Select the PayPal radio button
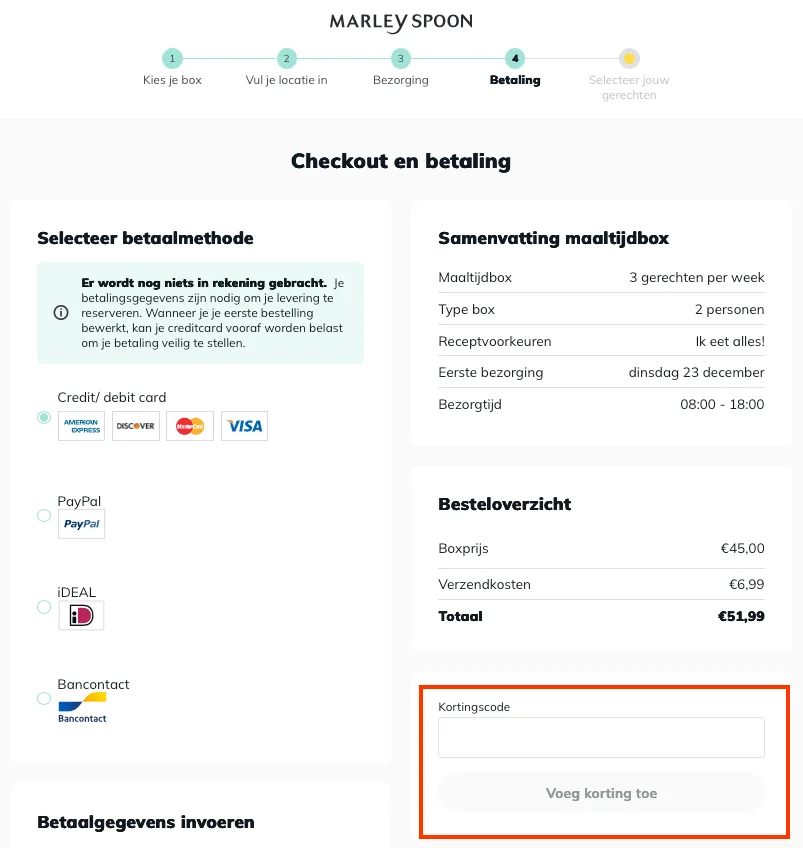This screenshot has width=803, height=848. (44, 515)
